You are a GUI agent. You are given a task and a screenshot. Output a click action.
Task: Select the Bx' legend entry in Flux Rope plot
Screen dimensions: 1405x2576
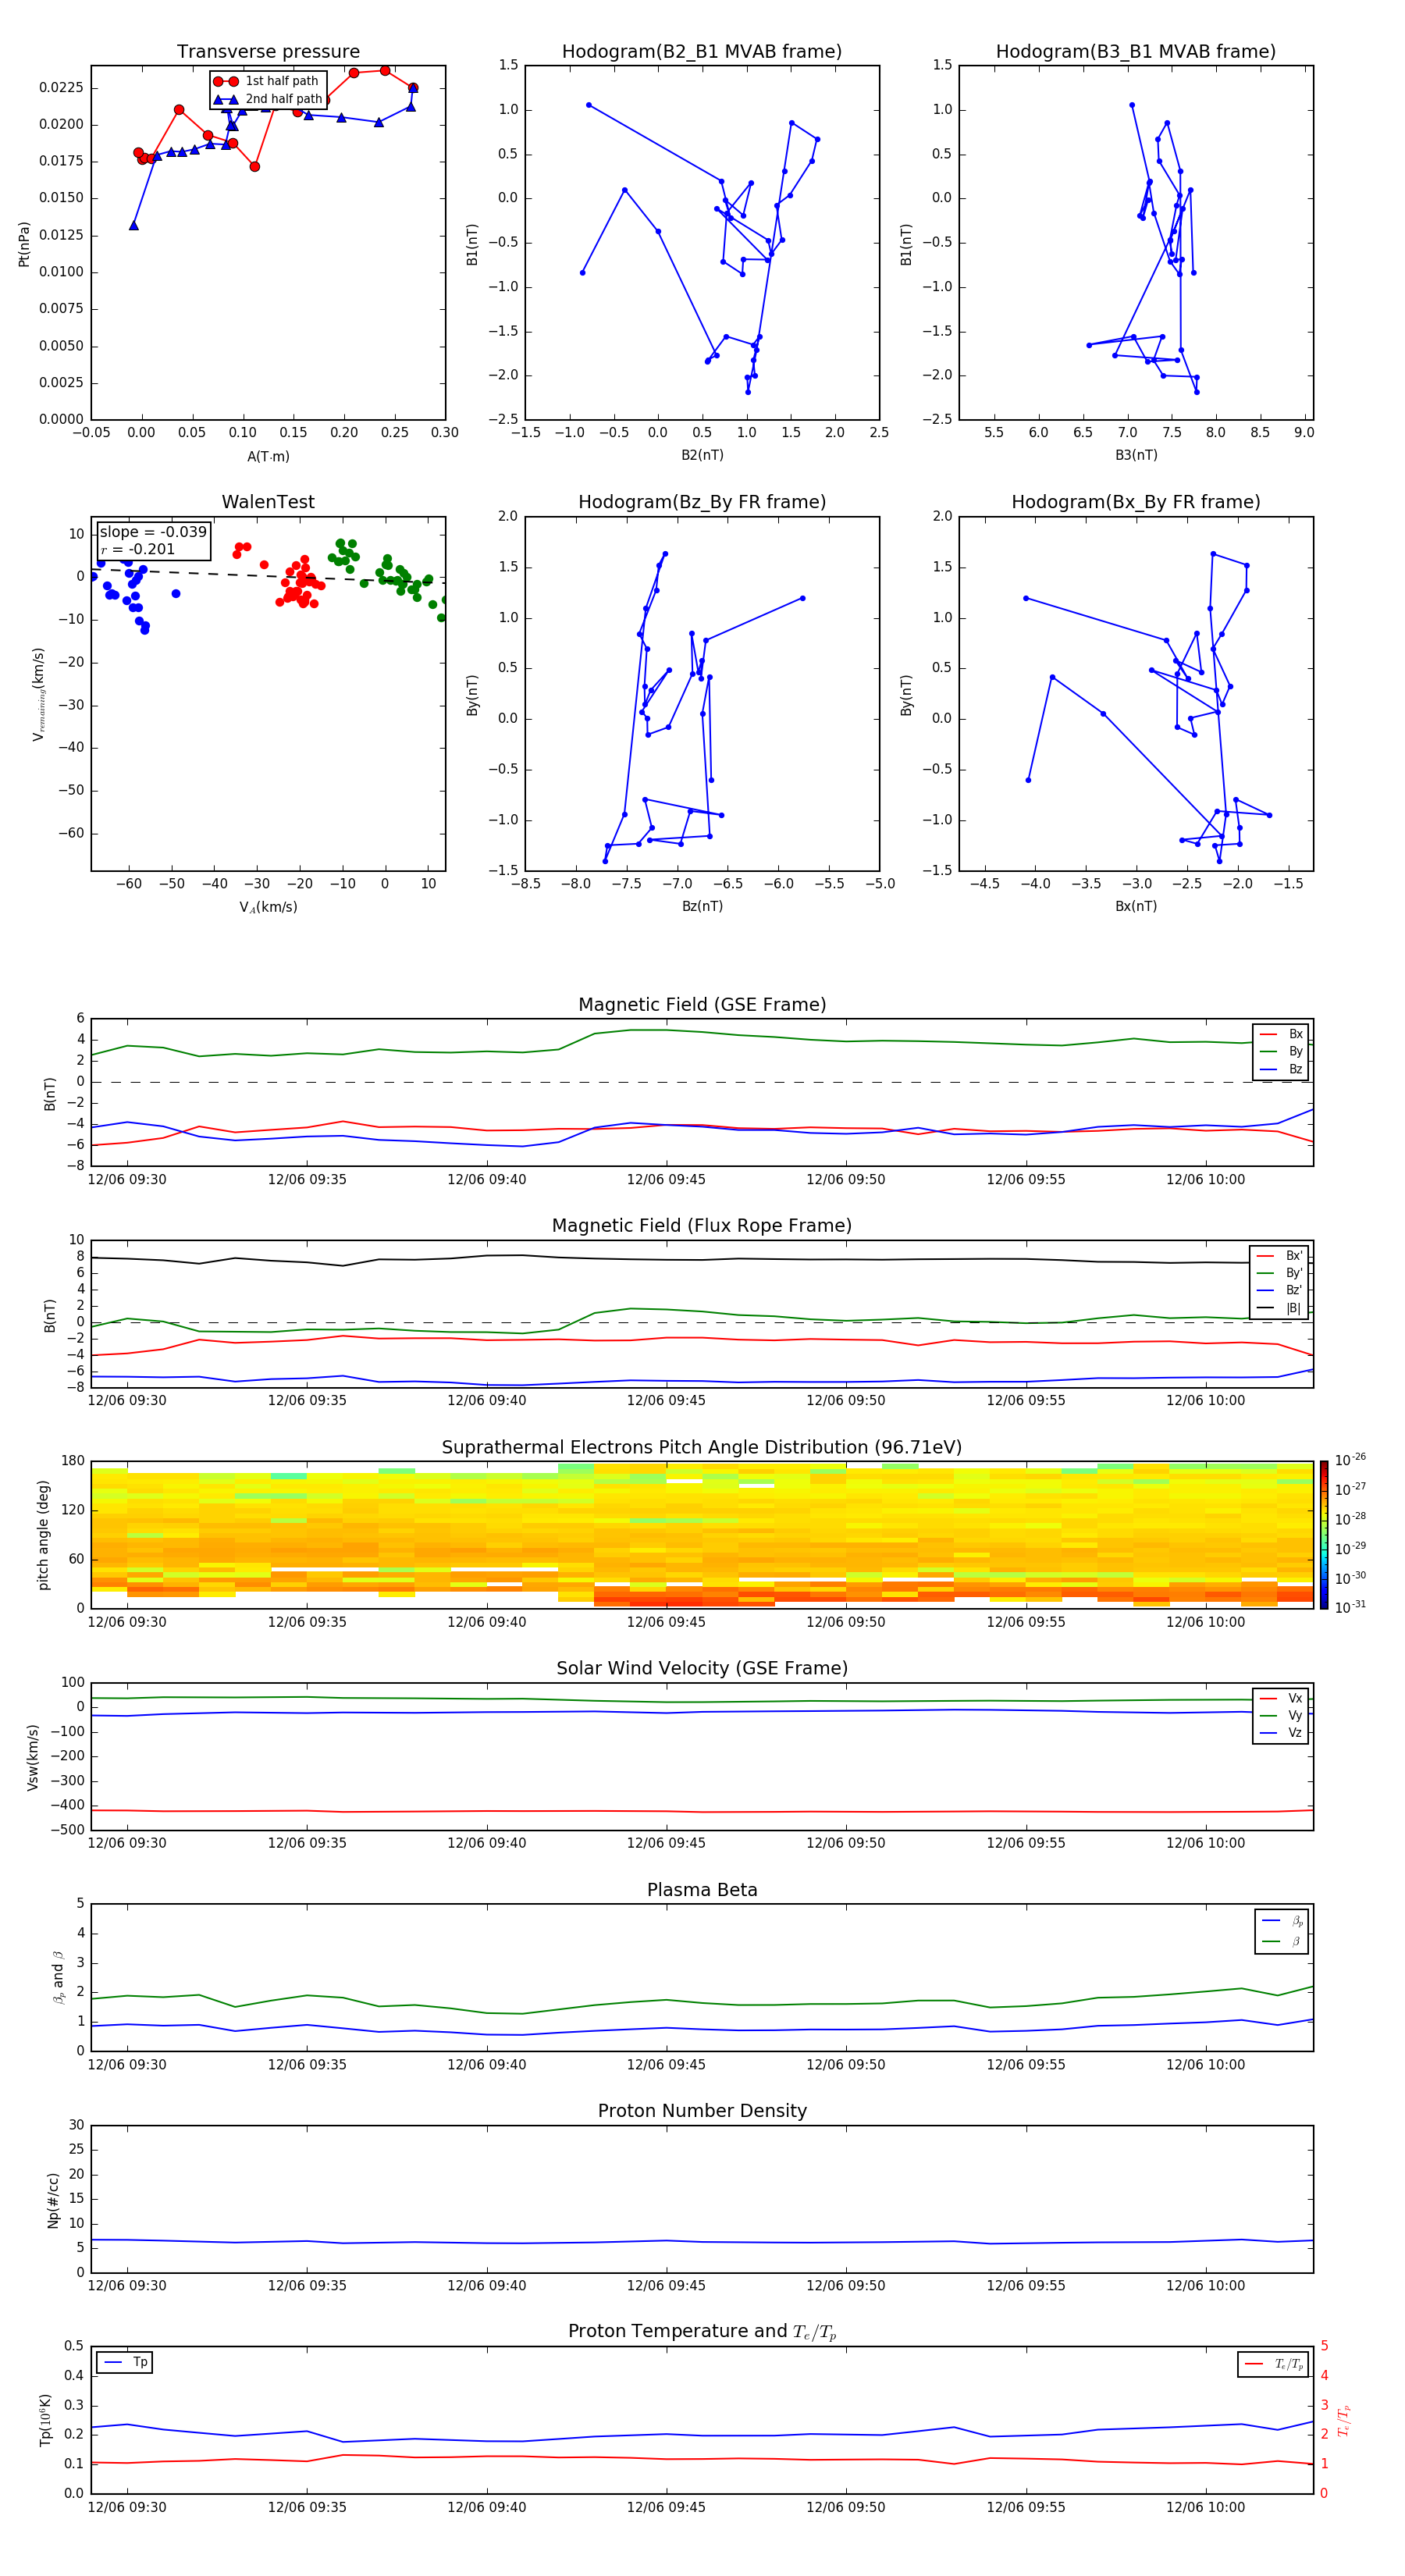coord(1280,1256)
